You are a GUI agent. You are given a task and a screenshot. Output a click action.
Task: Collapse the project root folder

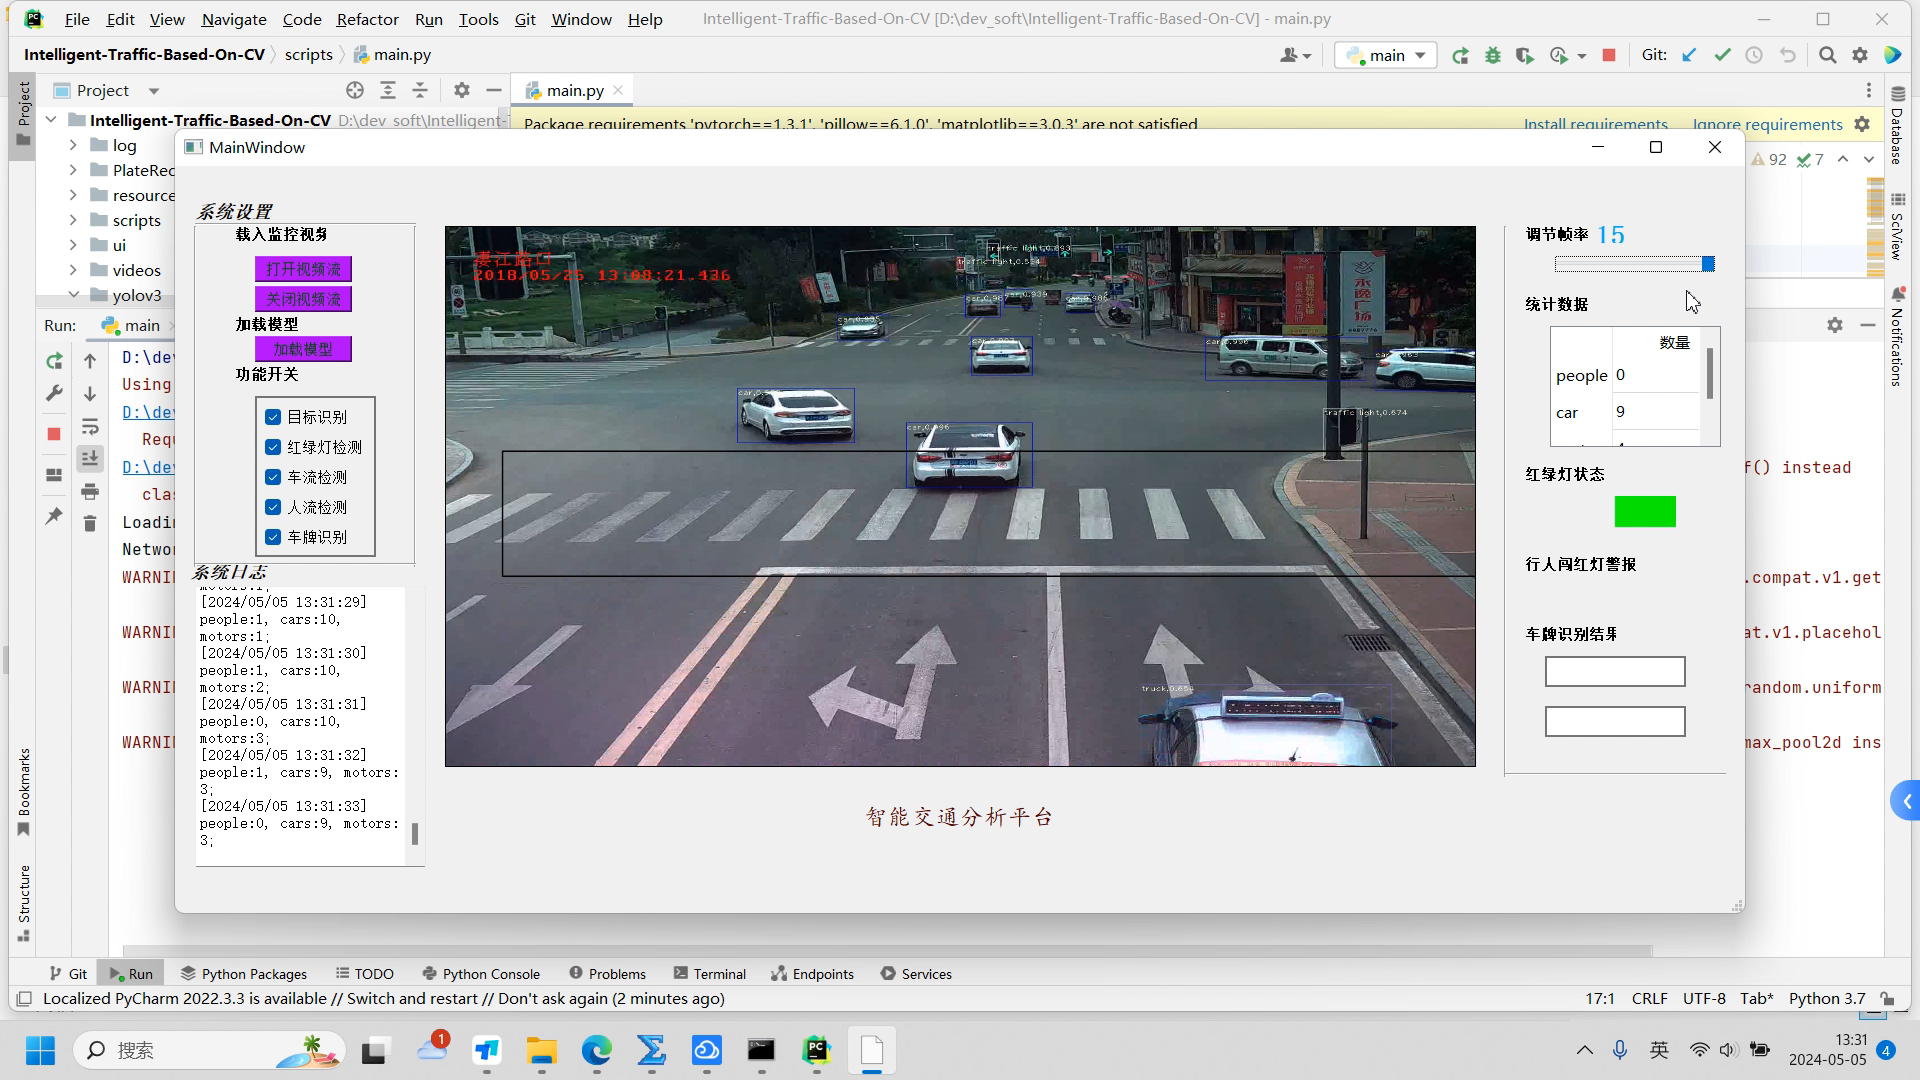(51, 120)
